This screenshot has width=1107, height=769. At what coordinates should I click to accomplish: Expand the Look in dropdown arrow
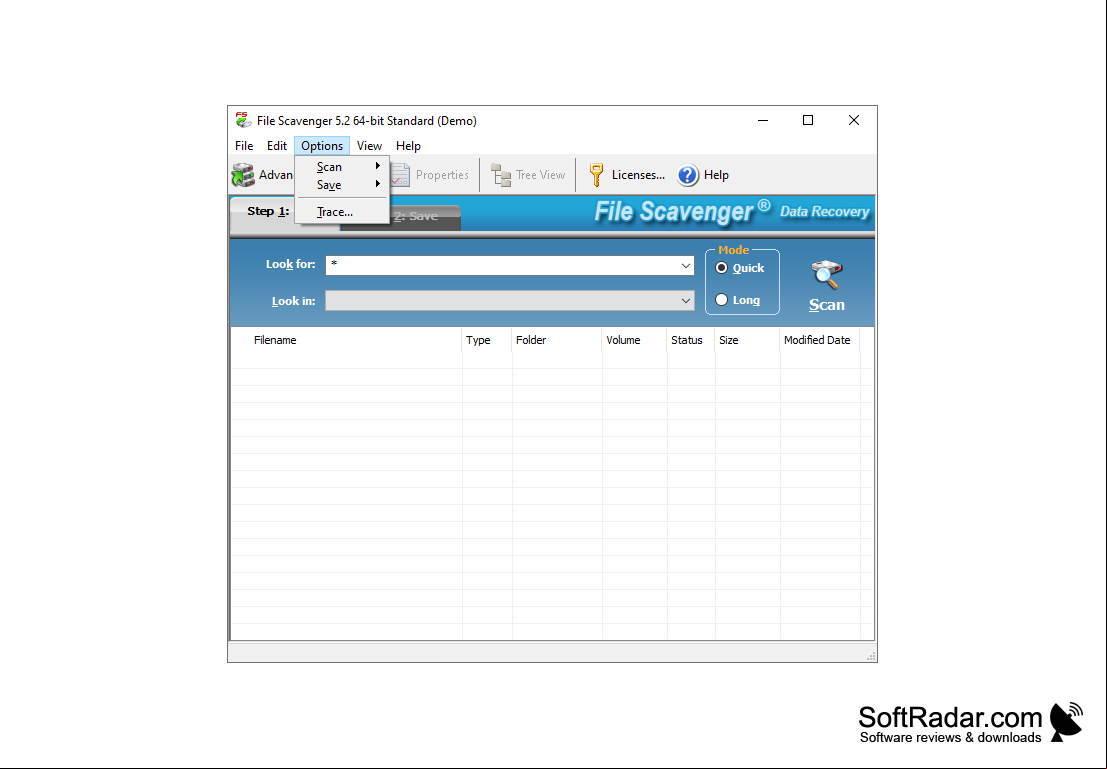(x=686, y=301)
